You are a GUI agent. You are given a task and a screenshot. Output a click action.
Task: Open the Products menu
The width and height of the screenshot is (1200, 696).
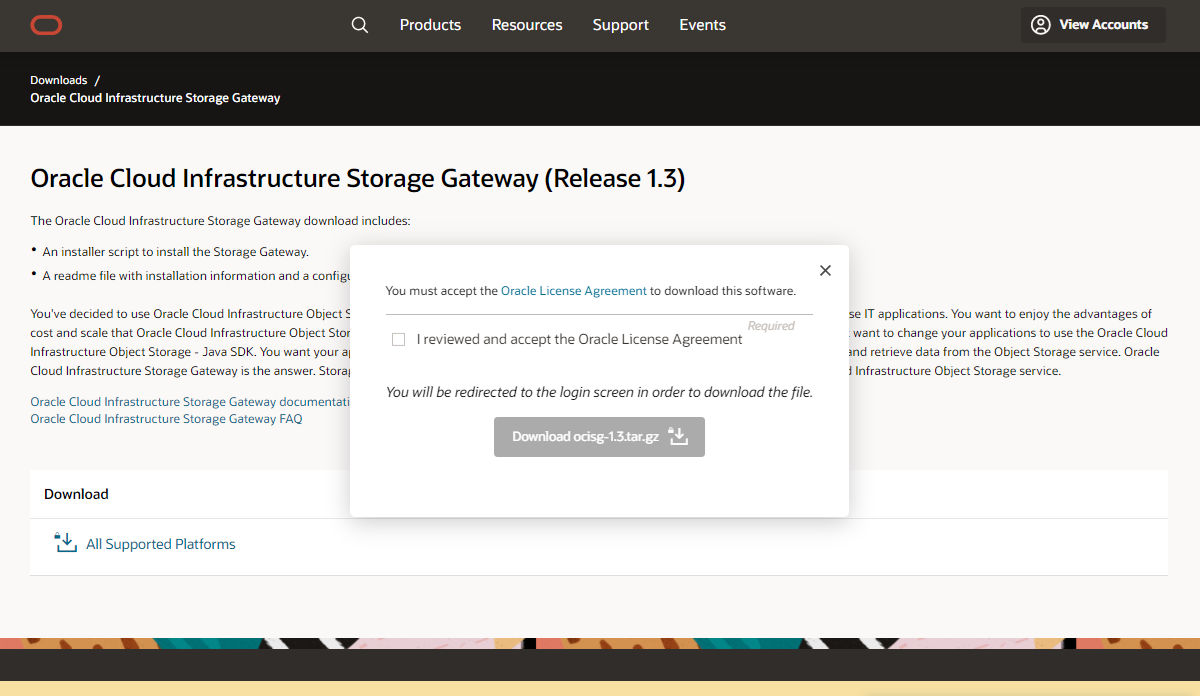[430, 25]
